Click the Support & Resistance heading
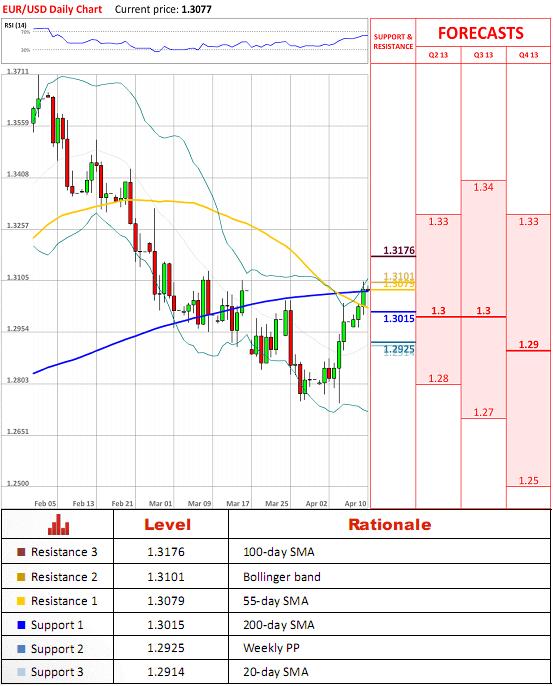553x686 pixels. tap(393, 42)
